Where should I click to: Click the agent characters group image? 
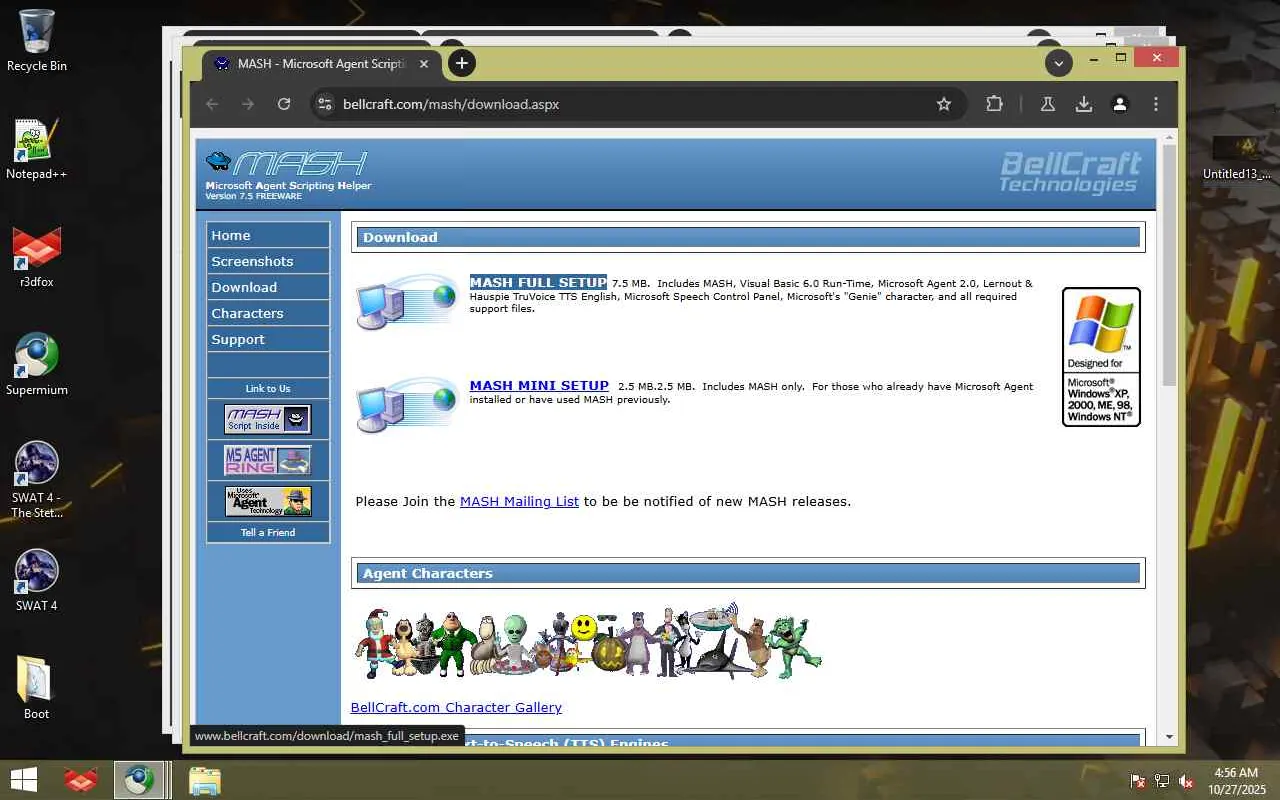[x=588, y=641]
